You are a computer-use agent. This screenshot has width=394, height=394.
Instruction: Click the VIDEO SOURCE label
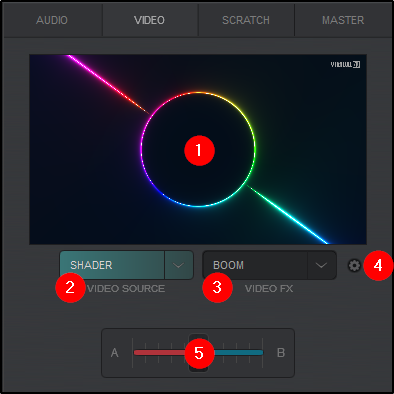126,289
